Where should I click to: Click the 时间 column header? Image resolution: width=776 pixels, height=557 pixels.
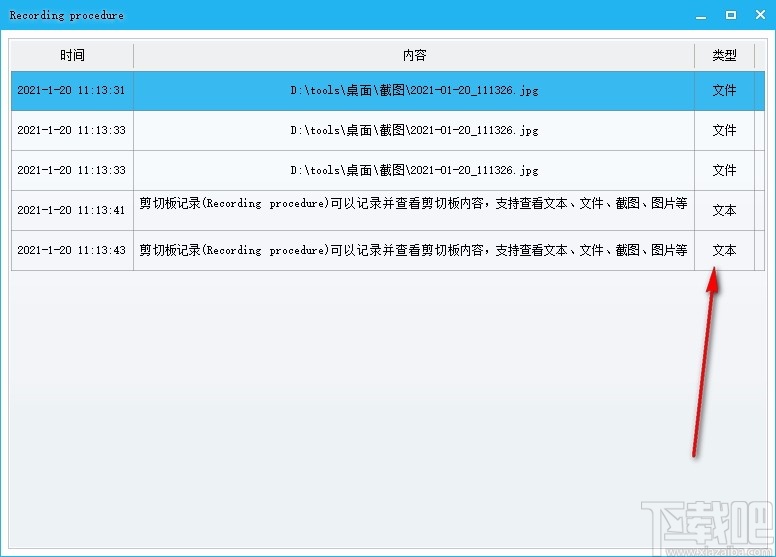pos(72,55)
